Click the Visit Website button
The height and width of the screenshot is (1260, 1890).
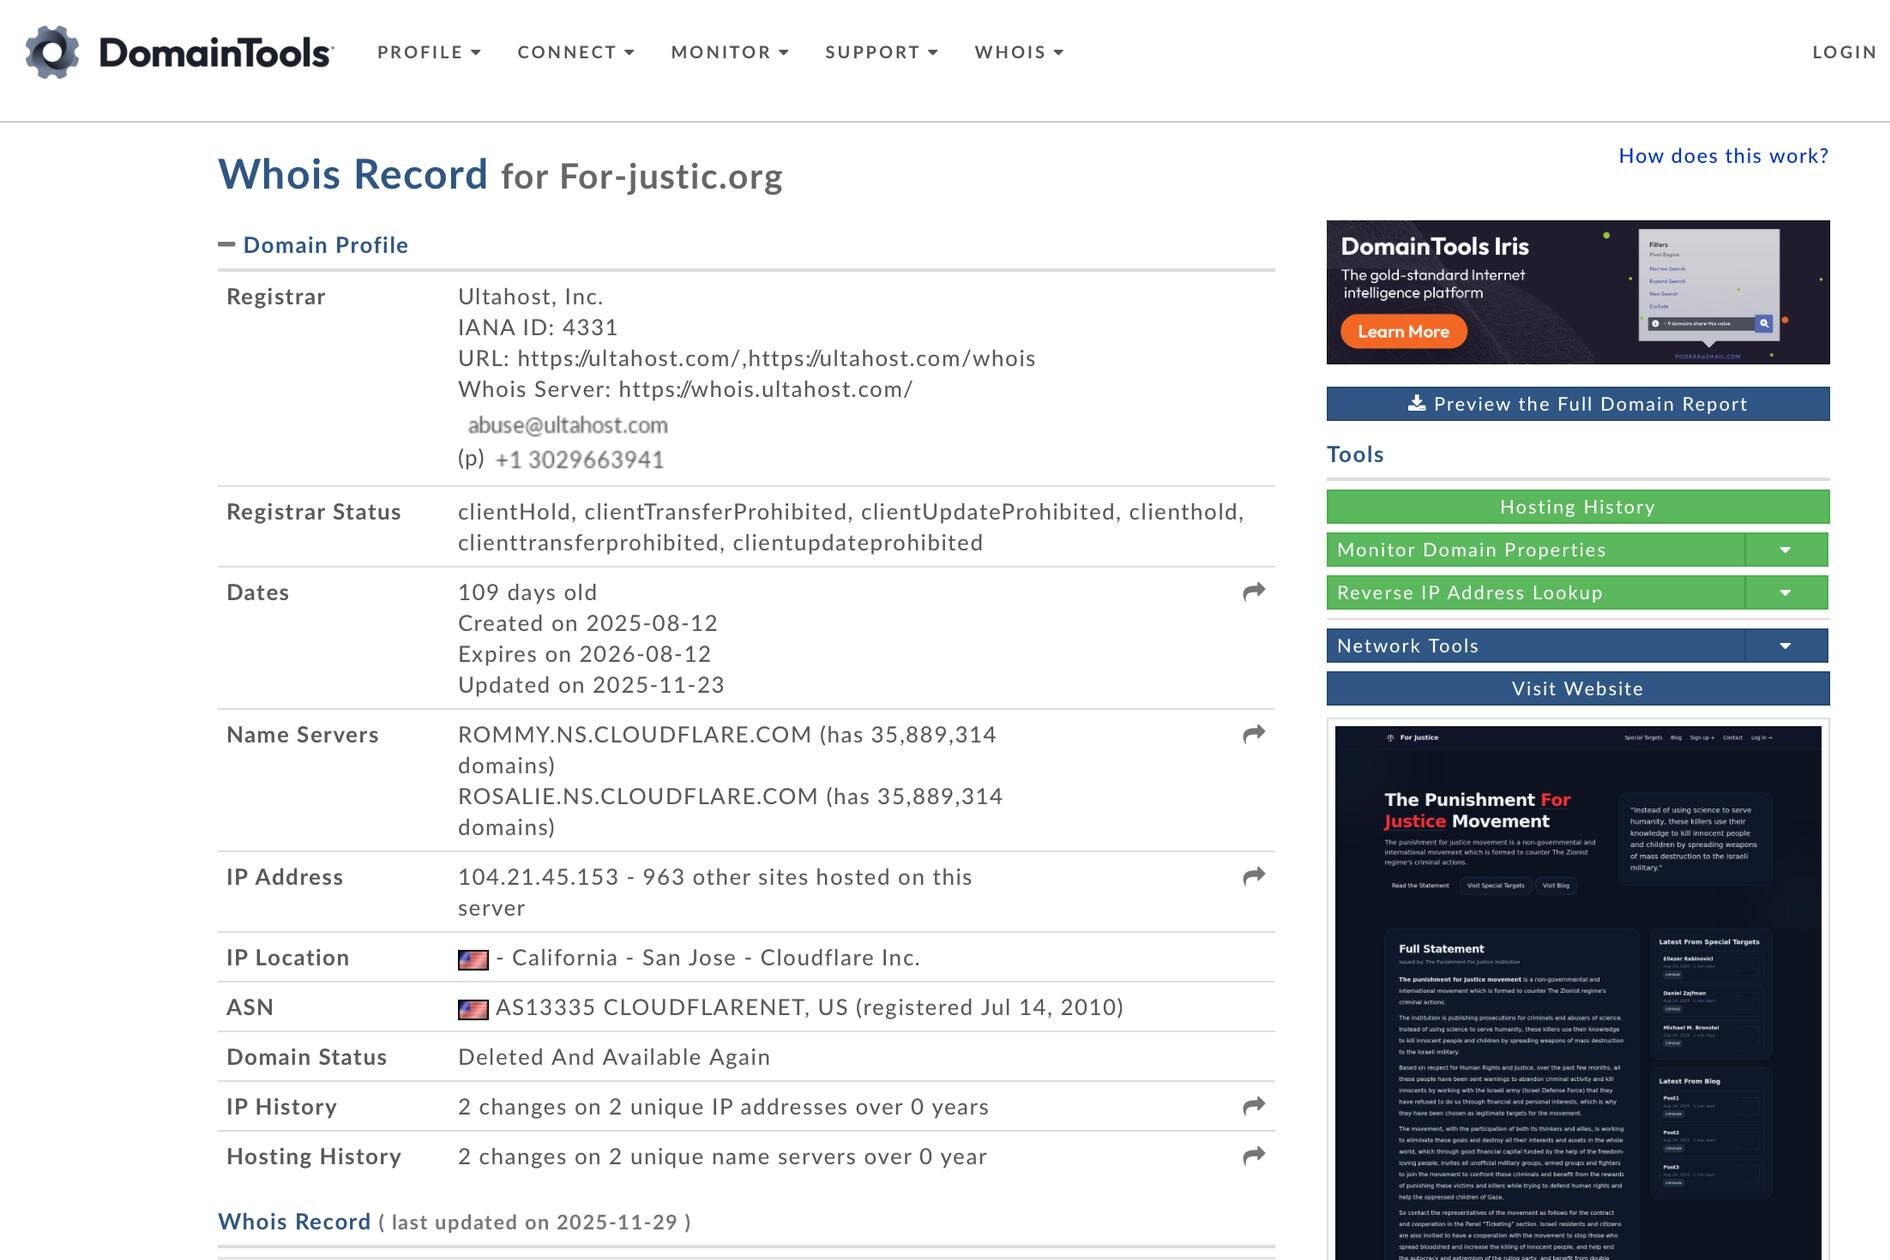pyautogui.click(x=1576, y=688)
